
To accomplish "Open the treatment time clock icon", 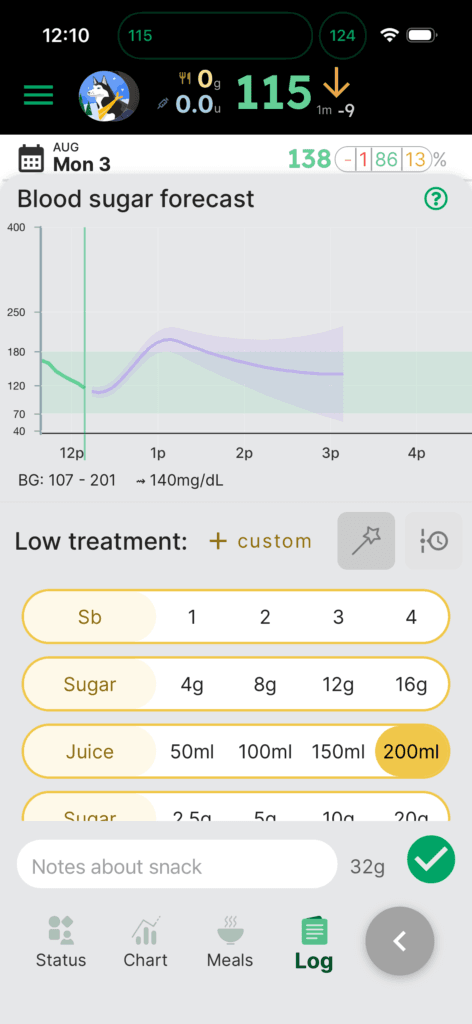I will (434, 541).
